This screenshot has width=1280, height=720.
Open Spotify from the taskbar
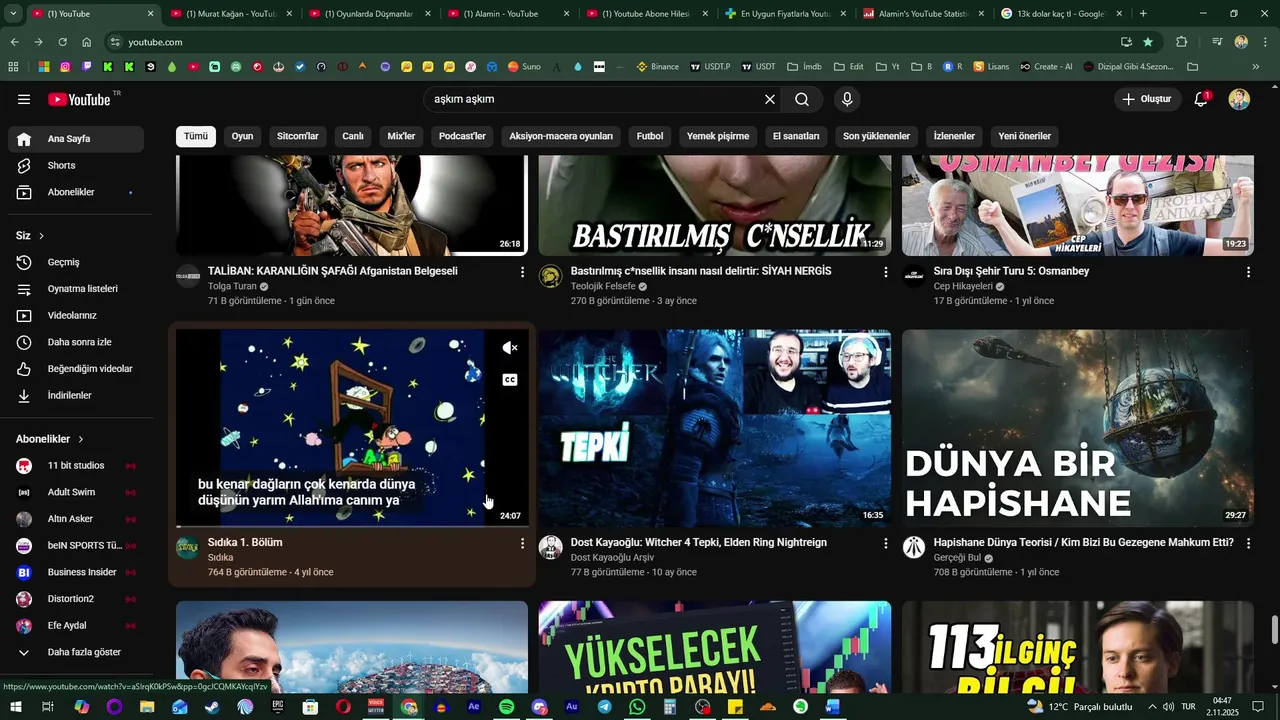pos(507,707)
